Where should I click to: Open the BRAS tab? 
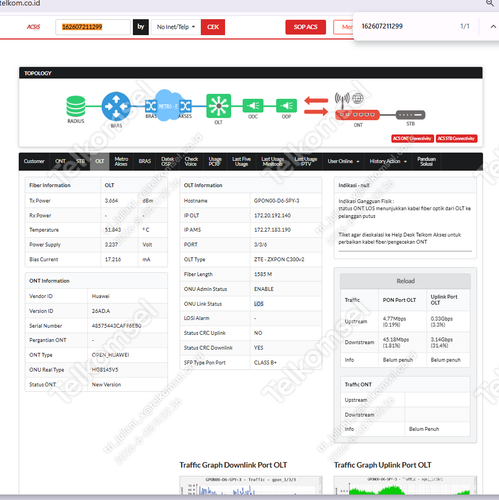coord(145,161)
